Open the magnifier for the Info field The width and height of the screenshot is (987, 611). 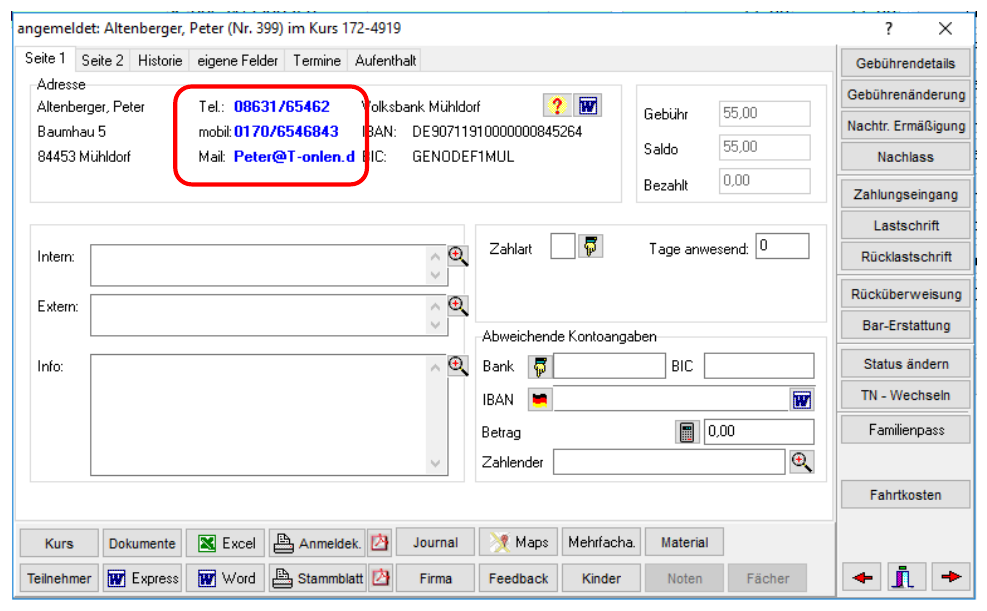pyautogui.click(x=458, y=366)
